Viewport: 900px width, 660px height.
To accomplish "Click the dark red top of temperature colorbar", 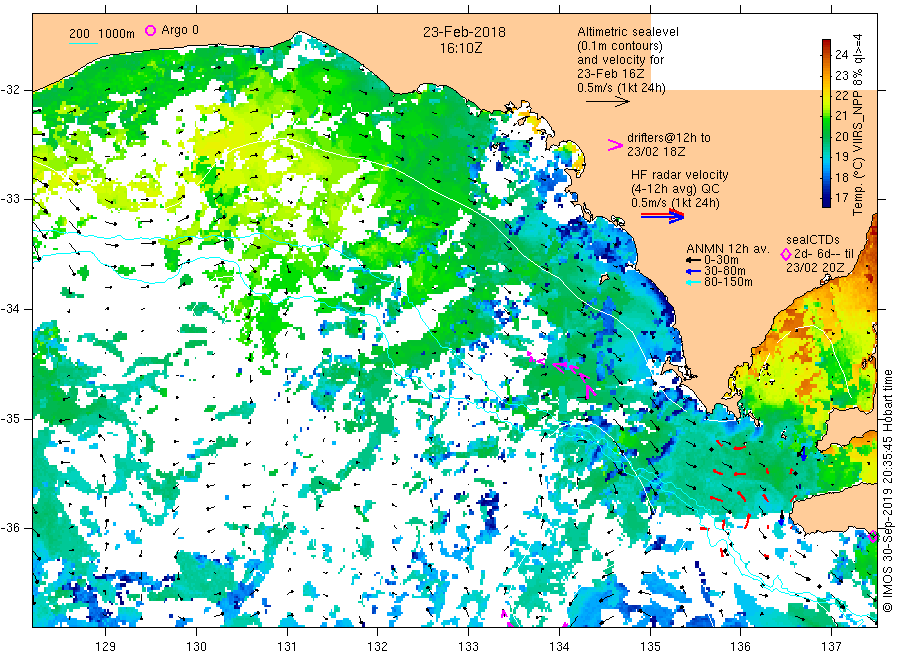I will [826, 44].
